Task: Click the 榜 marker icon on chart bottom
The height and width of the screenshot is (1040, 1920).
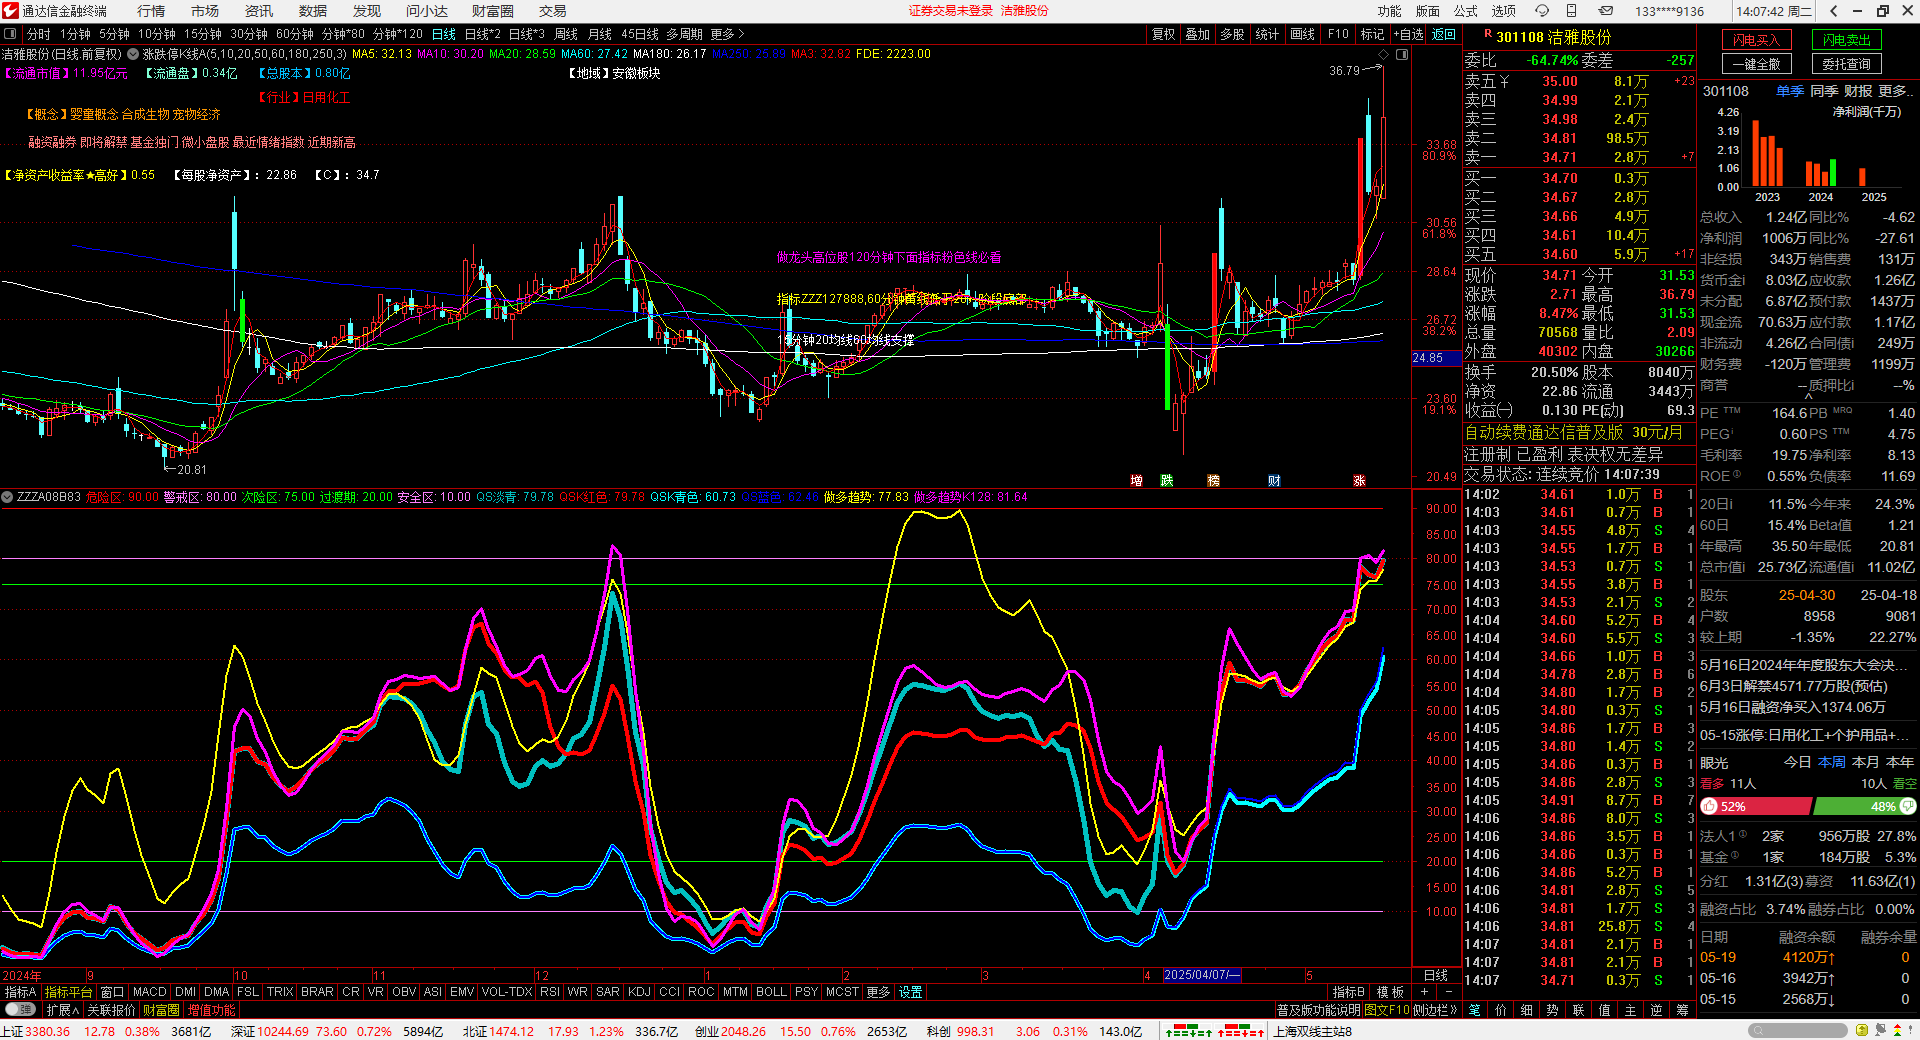Action: pos(1214,481)
